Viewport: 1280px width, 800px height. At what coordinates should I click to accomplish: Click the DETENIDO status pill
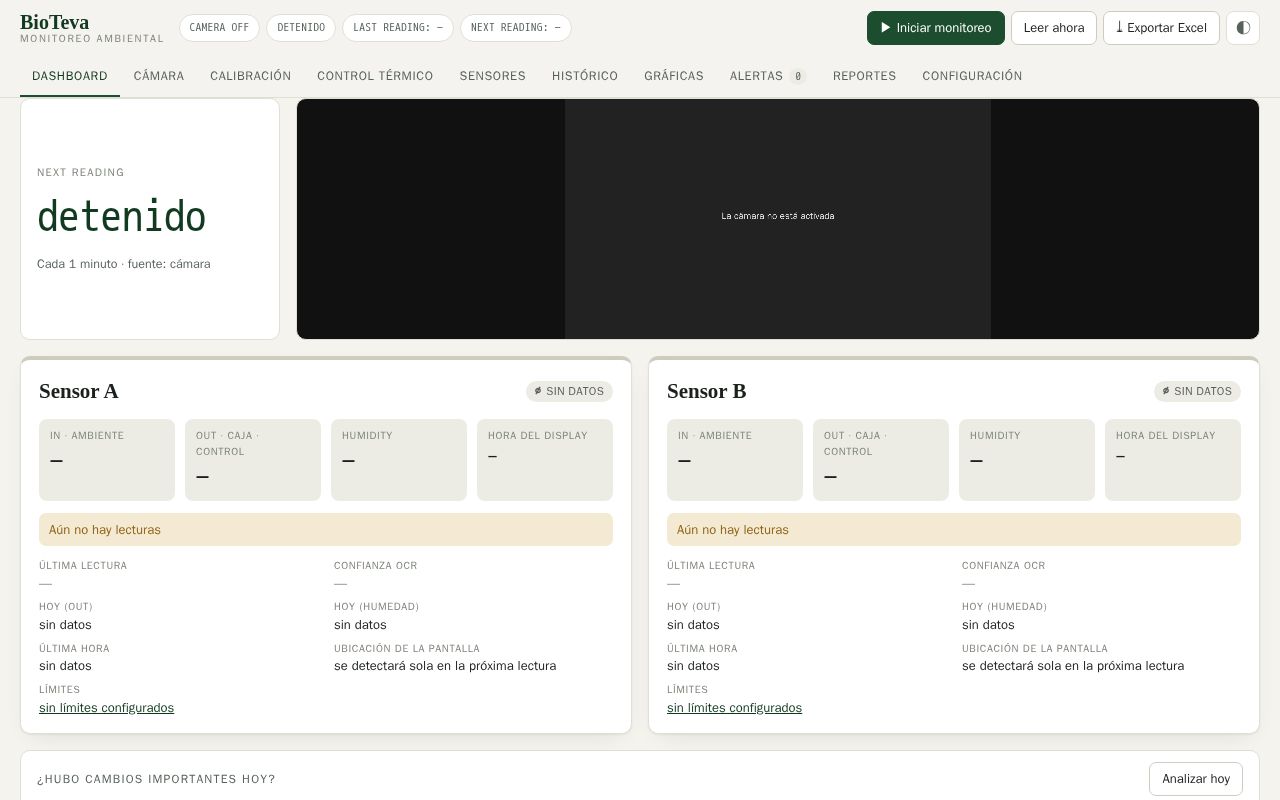coord(301,28)
